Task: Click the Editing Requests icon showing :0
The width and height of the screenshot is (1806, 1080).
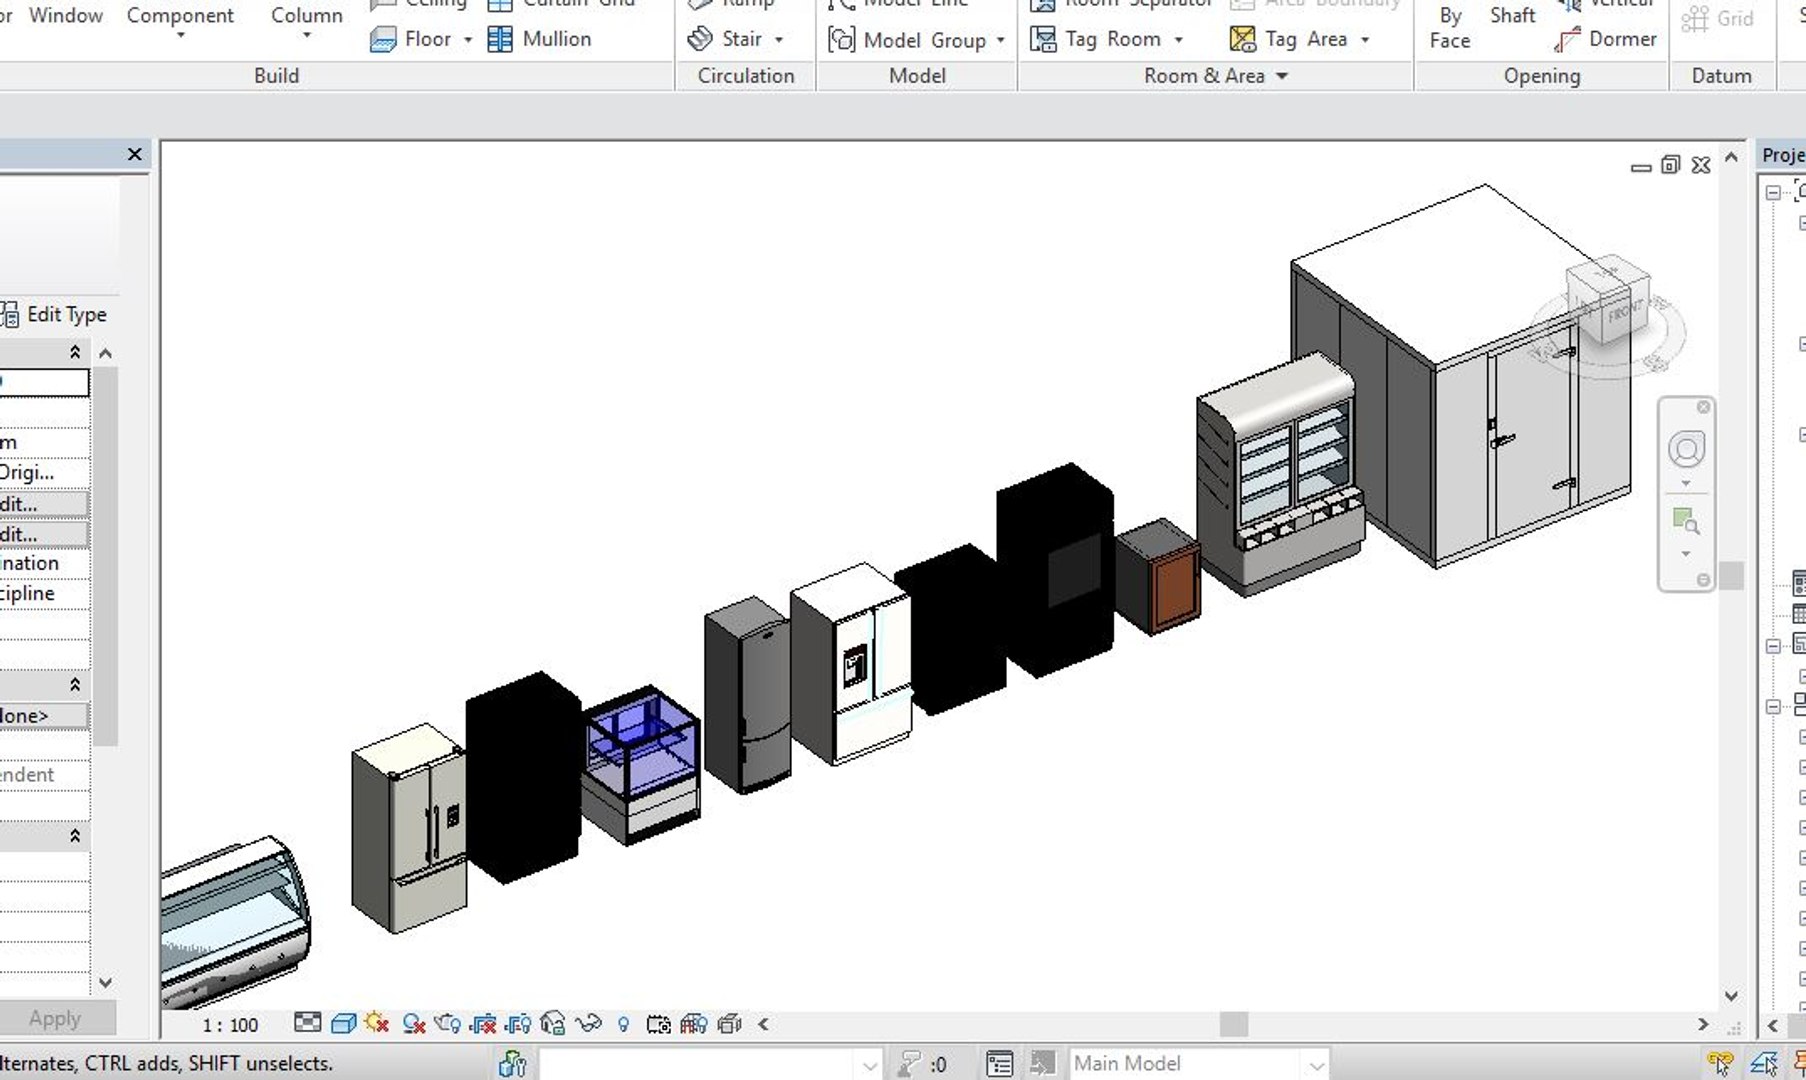Action: coord(922,1063)
